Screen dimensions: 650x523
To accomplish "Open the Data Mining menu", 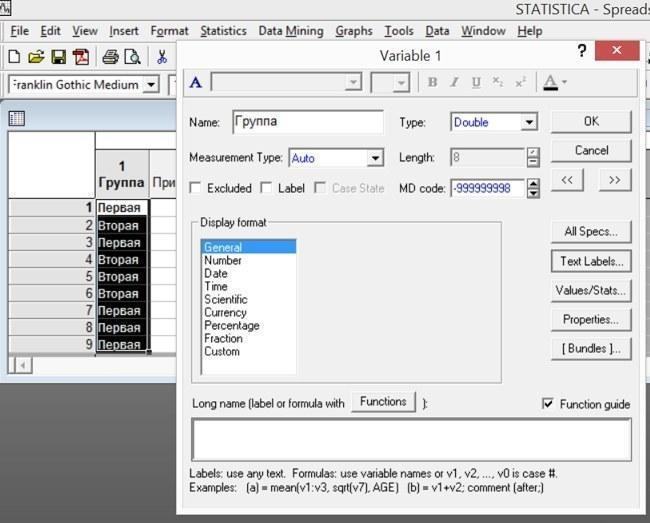I will tap(291, 31).
